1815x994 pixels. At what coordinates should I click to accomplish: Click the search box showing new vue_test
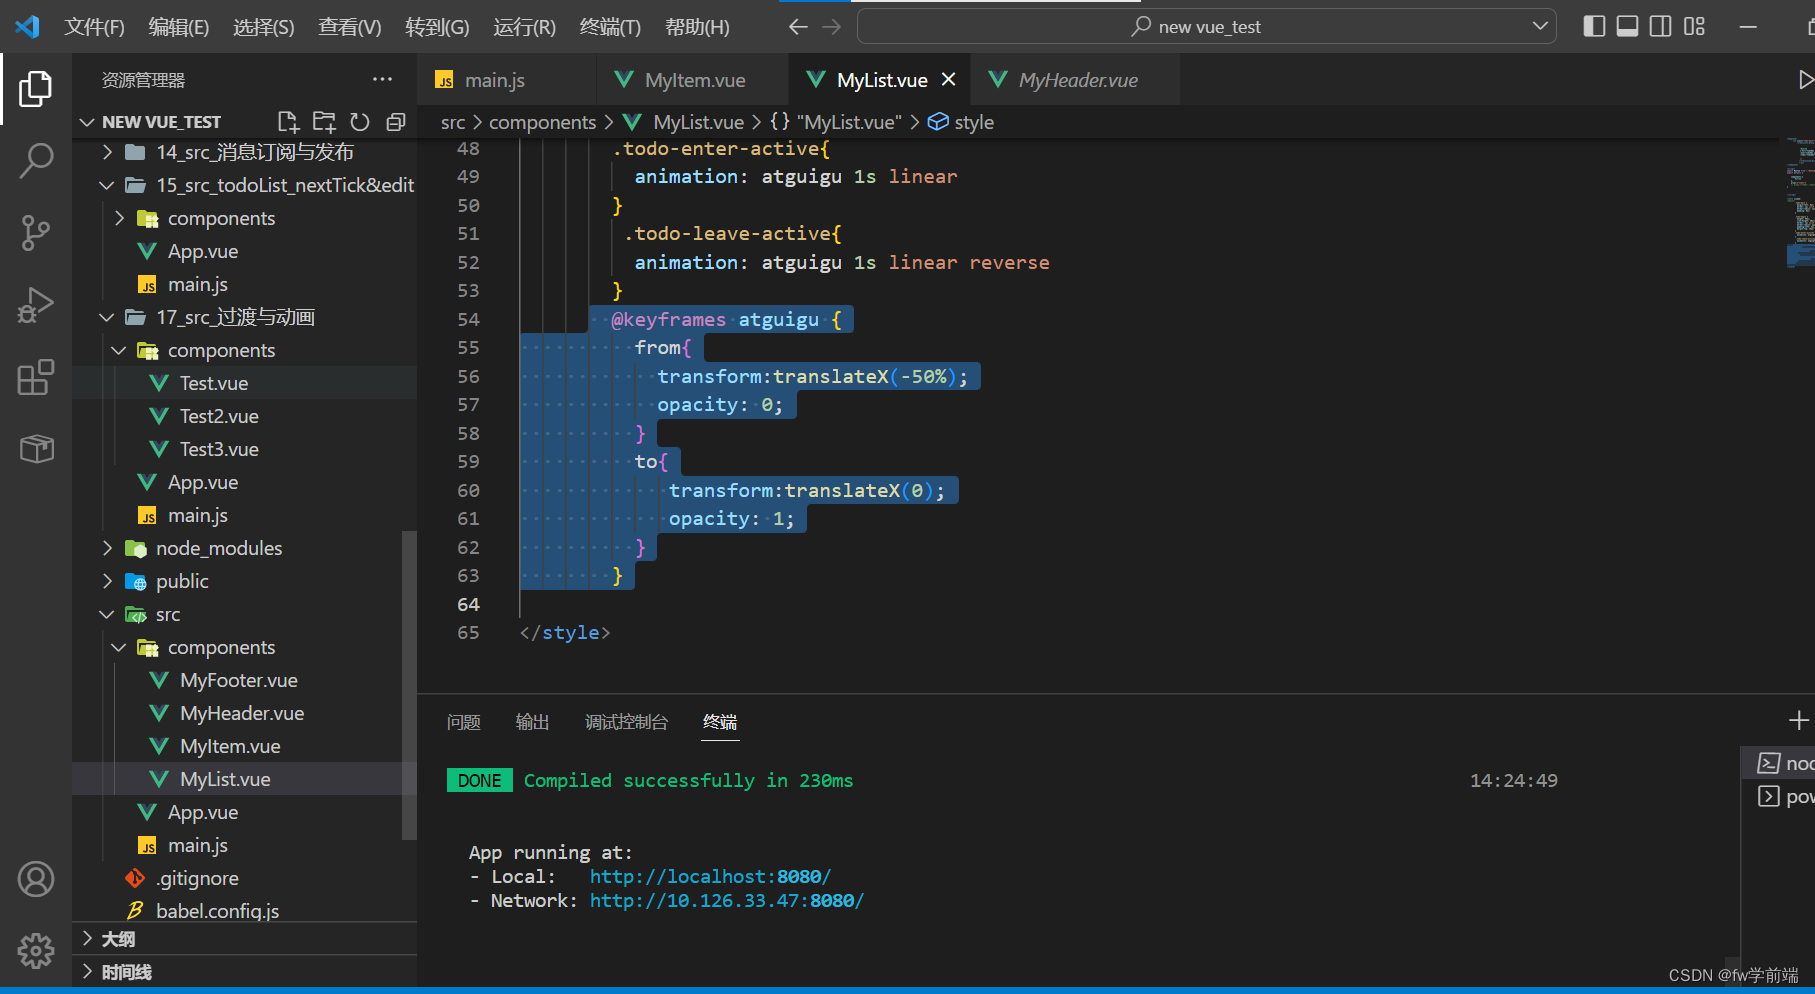1205,26
